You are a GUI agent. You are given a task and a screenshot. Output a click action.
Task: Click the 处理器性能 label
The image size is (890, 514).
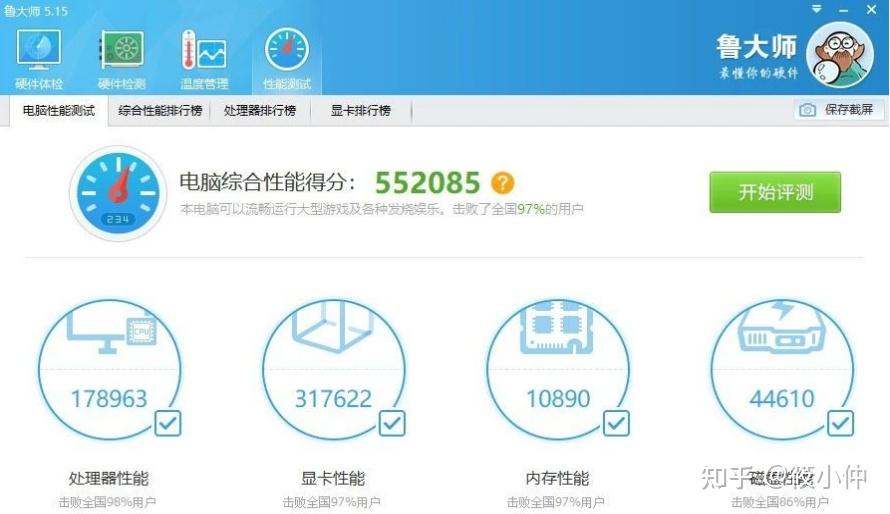(108, 479)
